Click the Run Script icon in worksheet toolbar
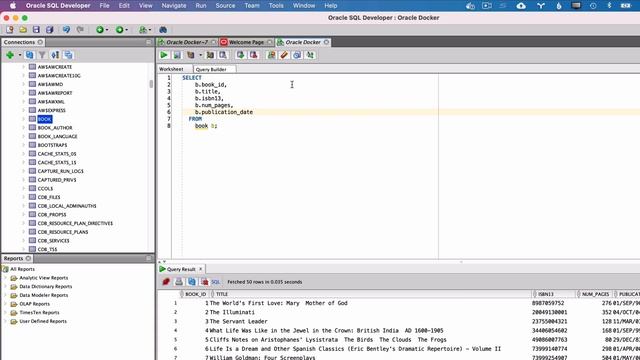 [177, 55]
